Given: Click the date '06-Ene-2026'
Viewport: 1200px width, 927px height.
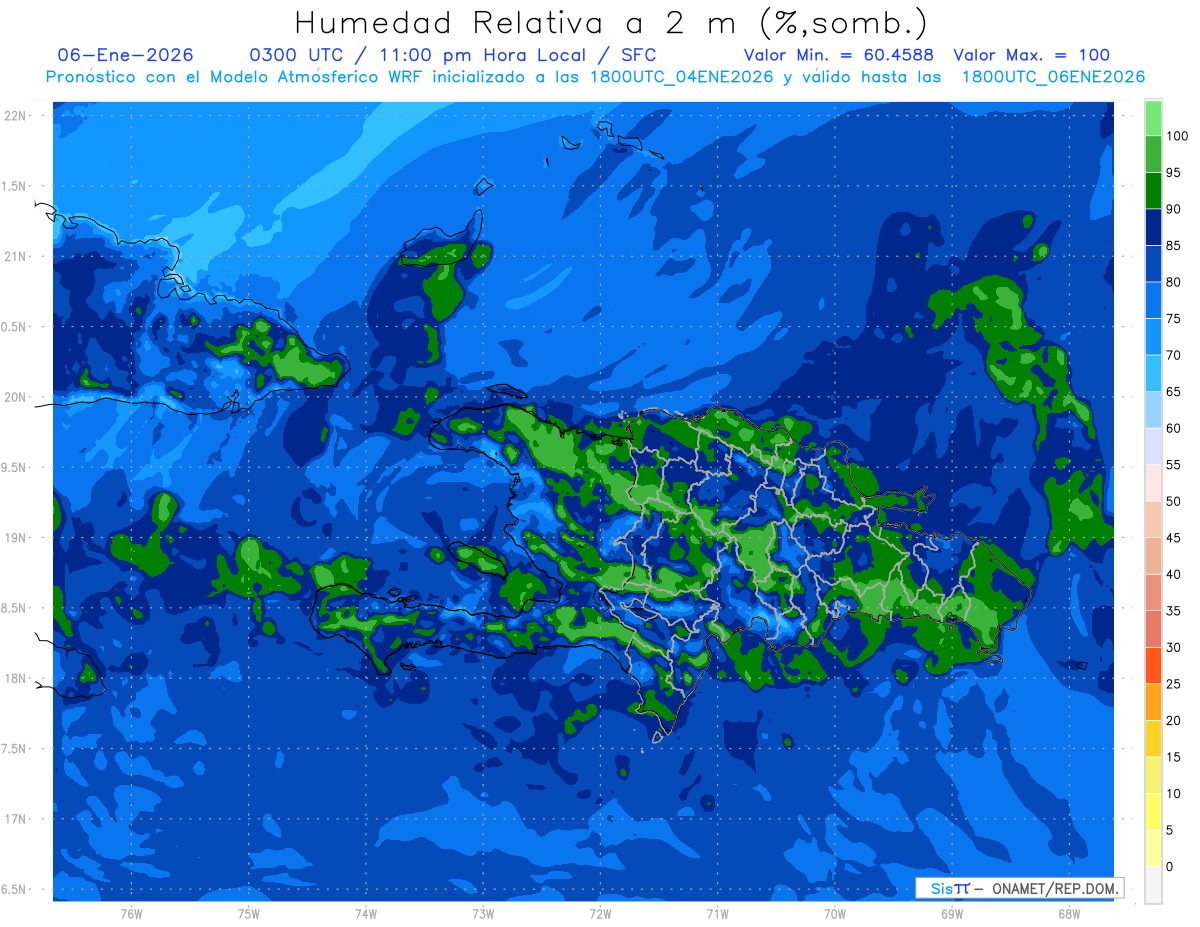Looking at the screenshot, I should point(126,55).
